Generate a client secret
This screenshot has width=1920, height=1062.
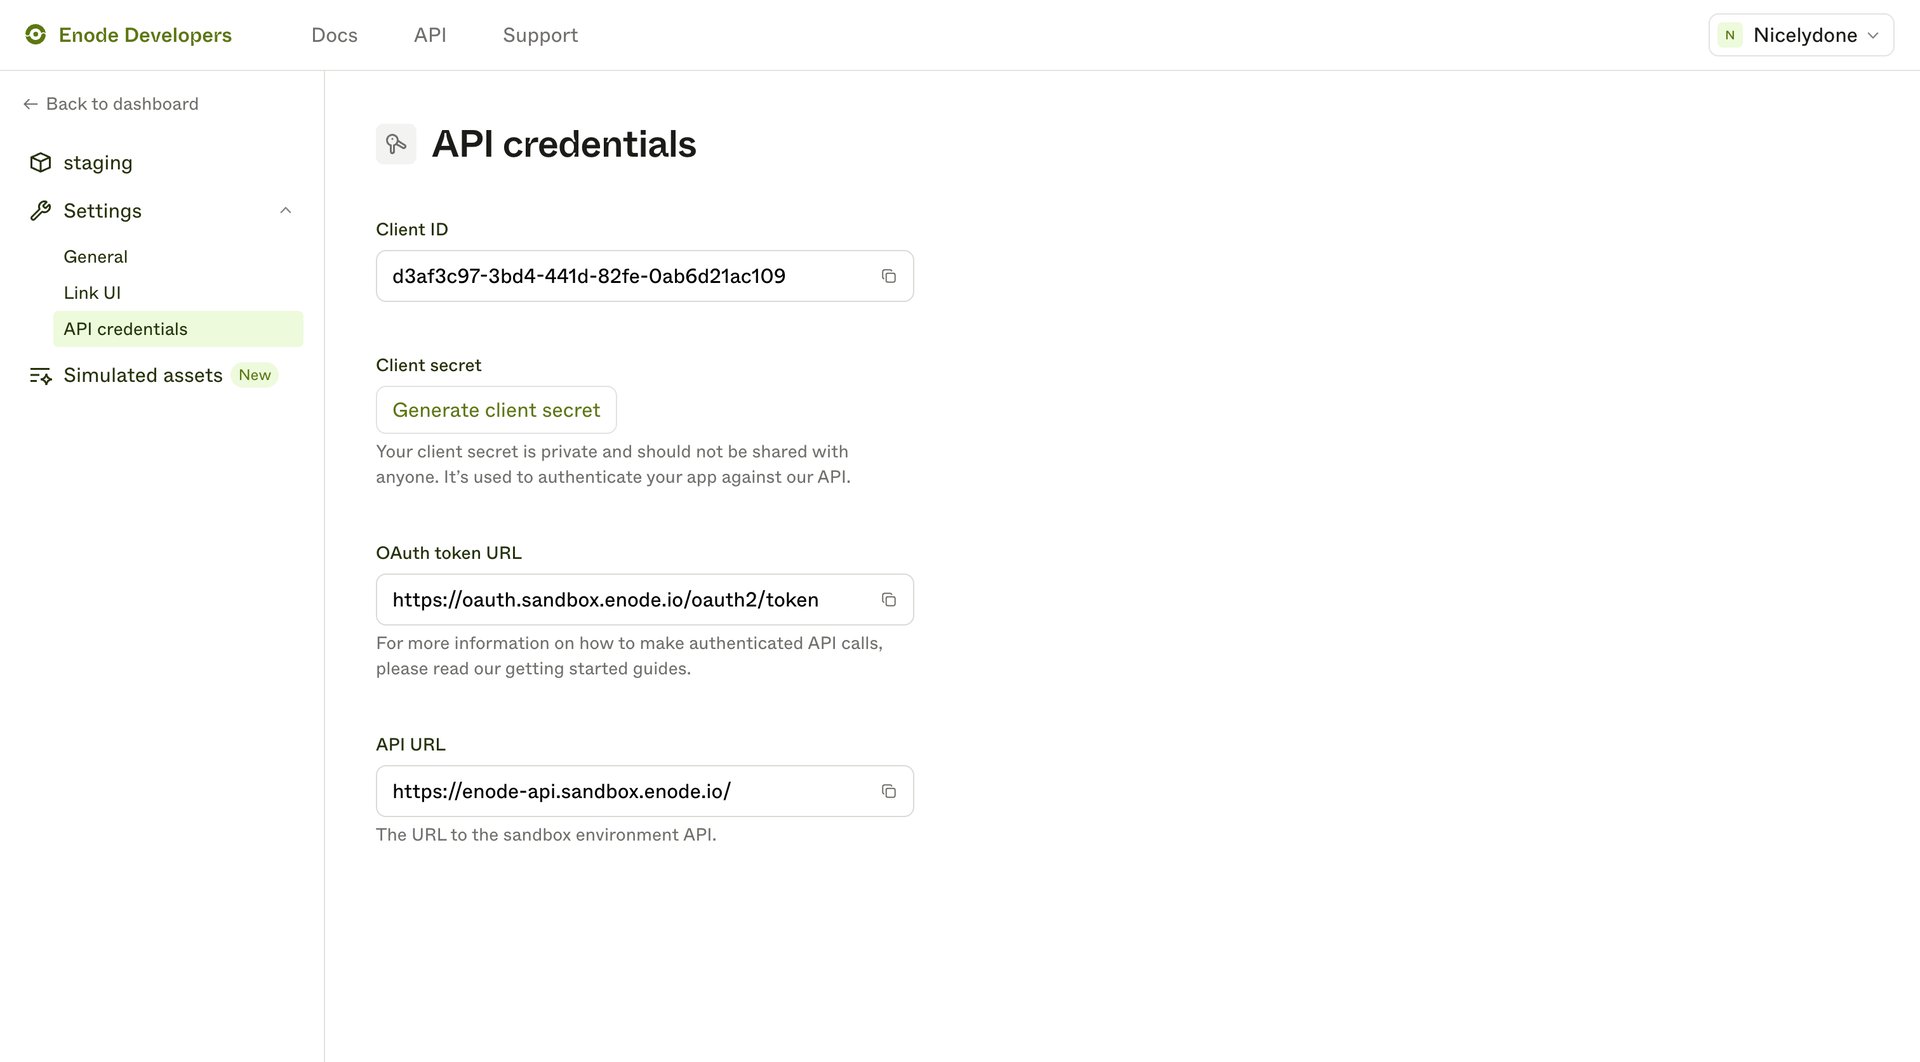496,410
